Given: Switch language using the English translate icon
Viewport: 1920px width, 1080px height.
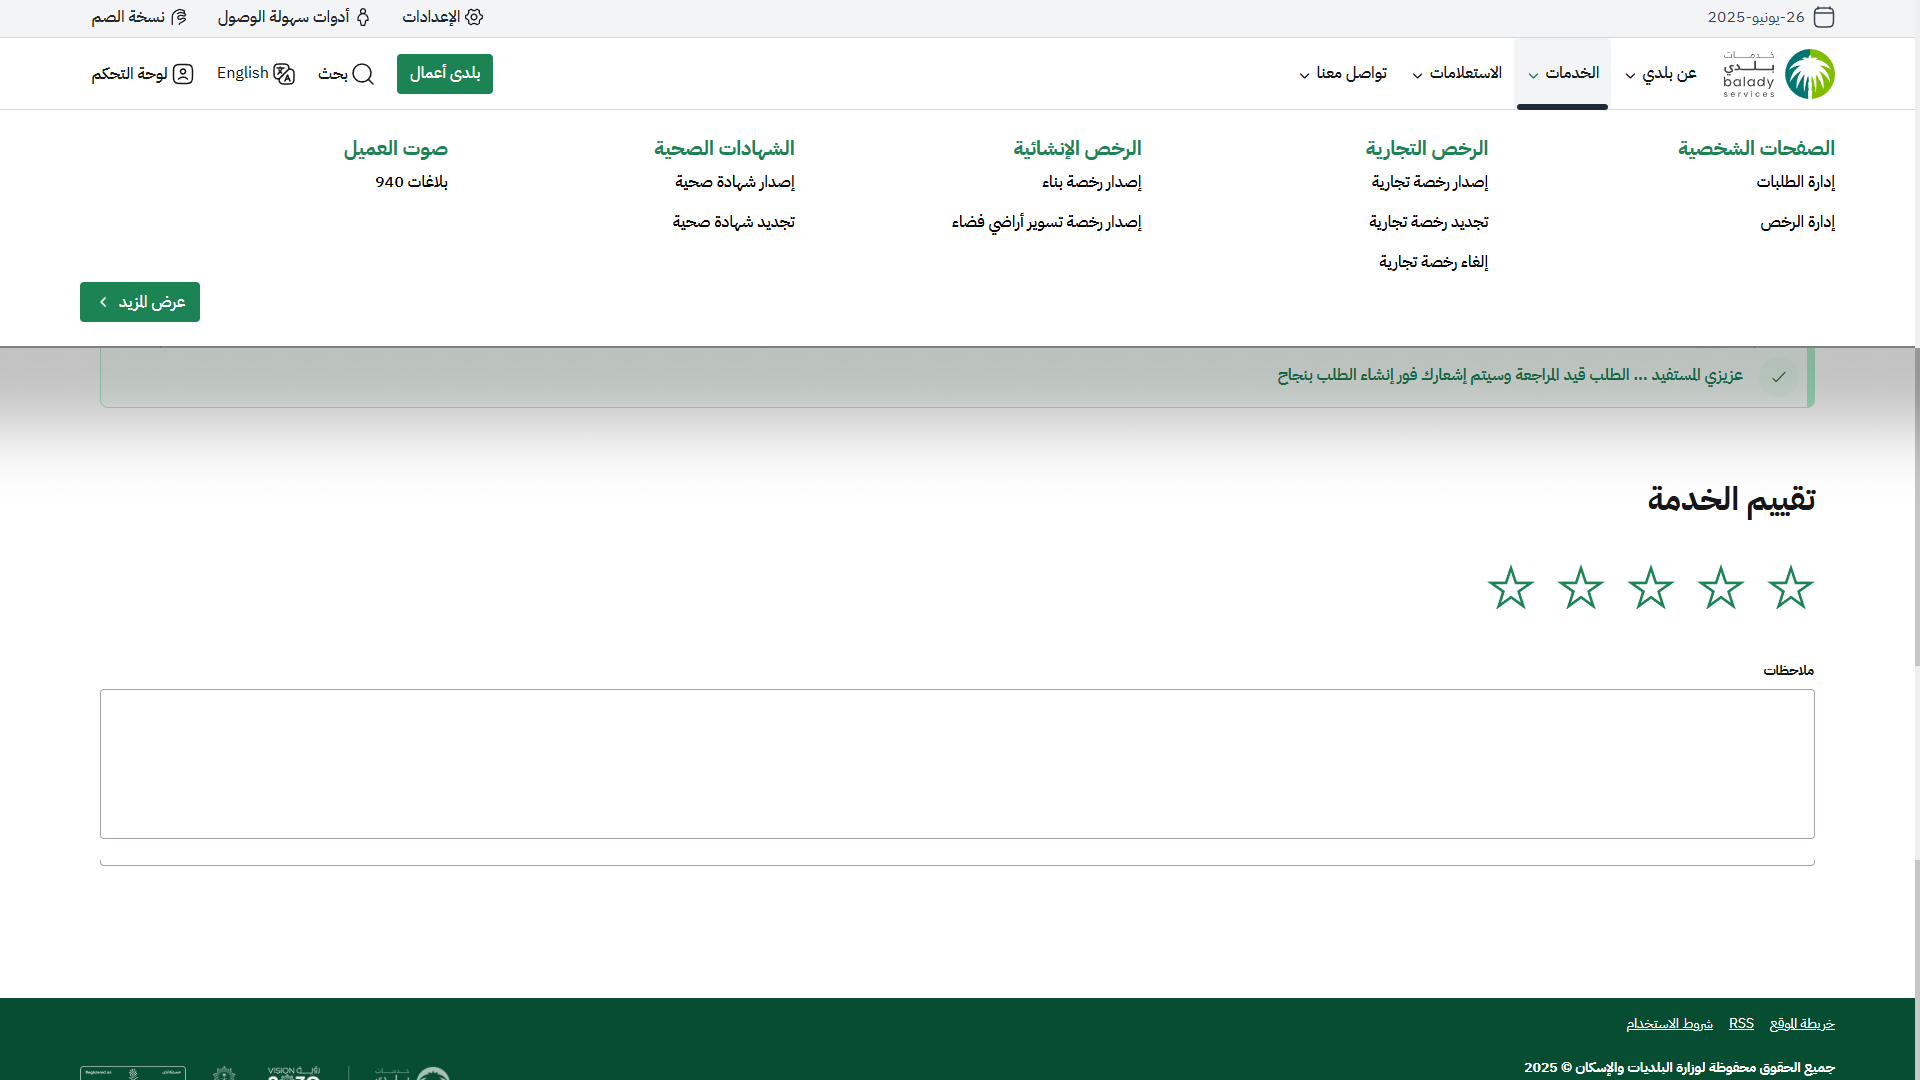Looking at the screenshot, I should click(x=284, y=74).
